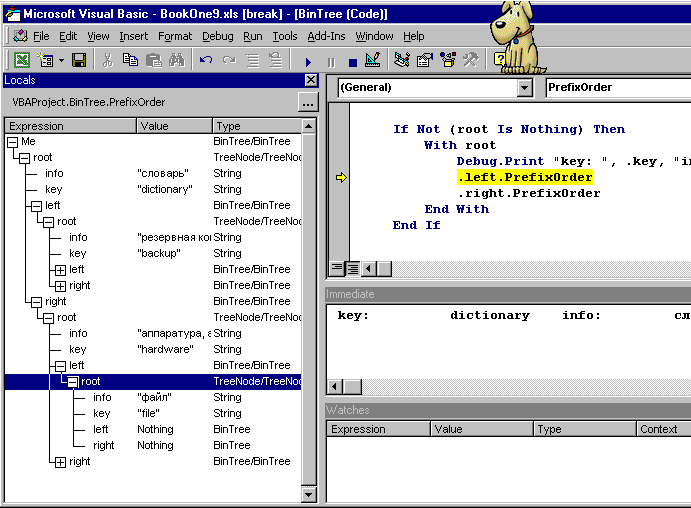The width and height of the screenshot is (691, 508).
Task: Click code window scroll left arrow
Action: click(368, 268)
